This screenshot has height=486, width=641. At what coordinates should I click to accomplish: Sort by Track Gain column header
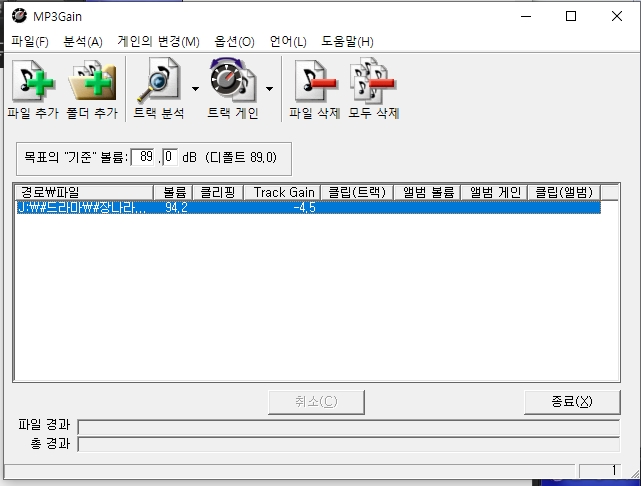pos(283,192)
